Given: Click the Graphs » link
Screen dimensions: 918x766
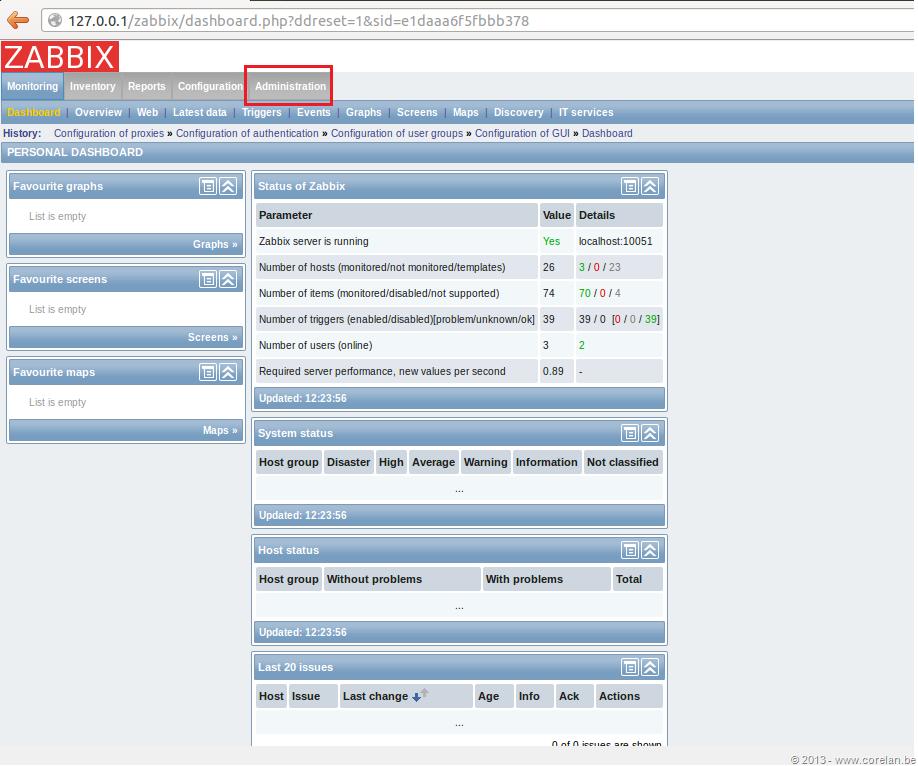Looking at the screenshot, I should point(215,244).
